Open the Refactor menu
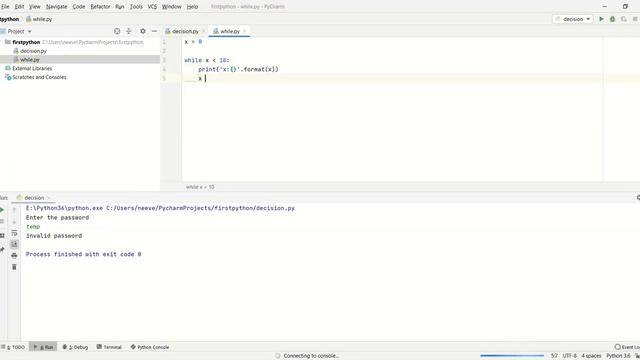The height and width of the screenshot is (360, 640). point(100,7)
